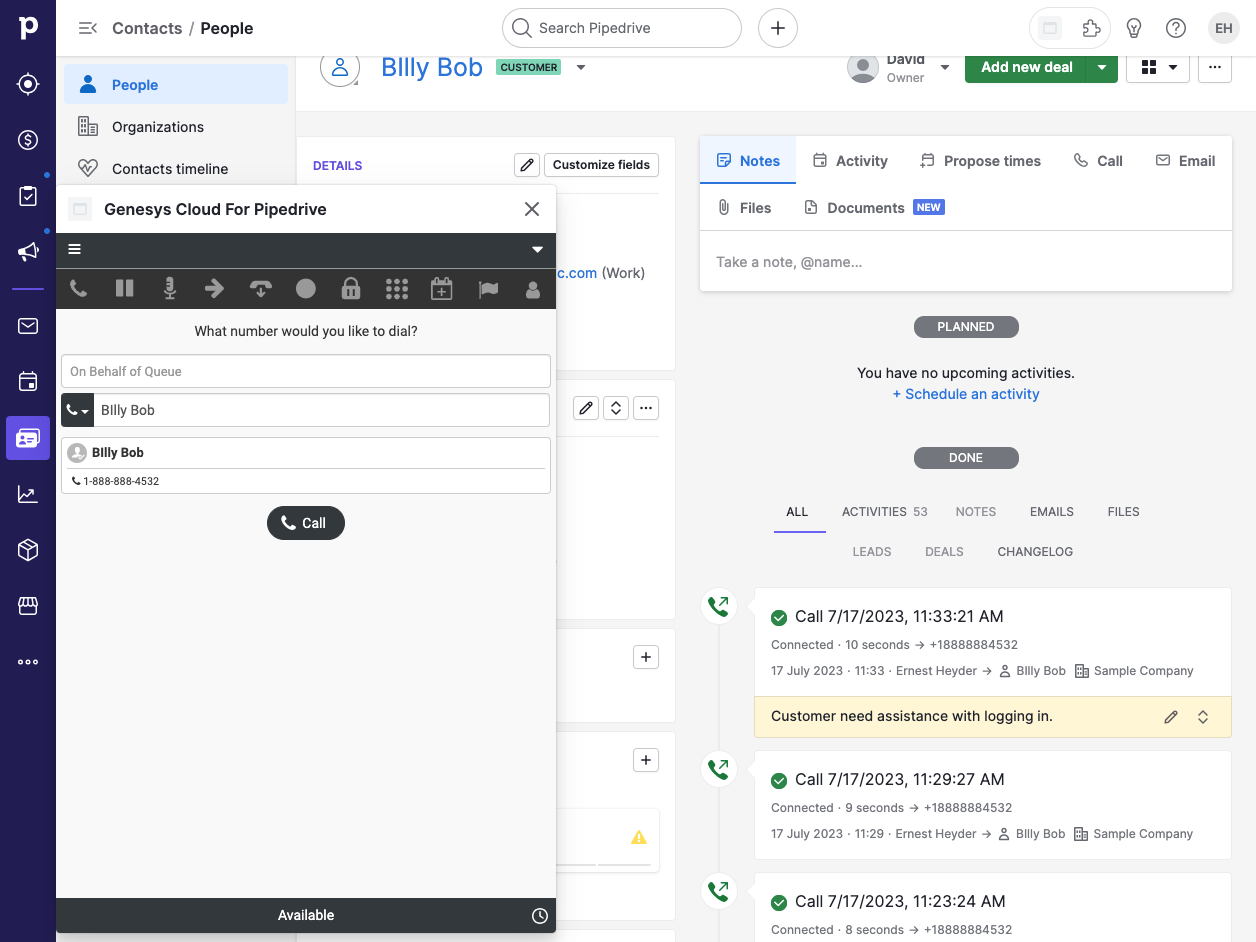Expand the note about logging in
This screenshot has width=1256, height=942.
(x=1203, y=717)
